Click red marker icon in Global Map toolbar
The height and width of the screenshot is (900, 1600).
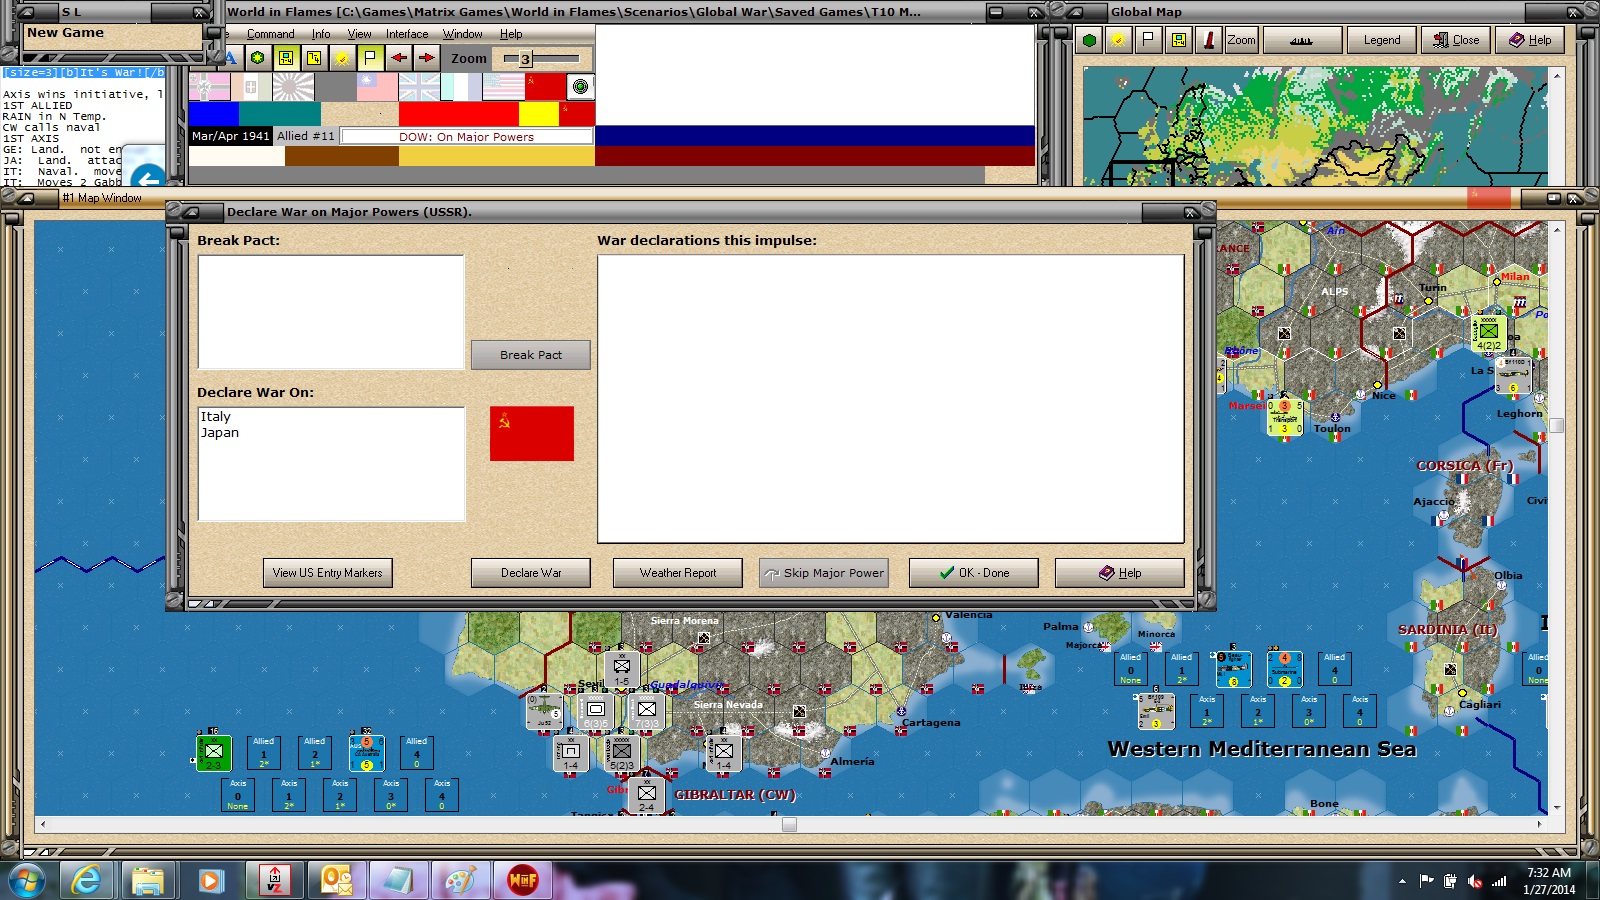click(x=1208, y=40)
